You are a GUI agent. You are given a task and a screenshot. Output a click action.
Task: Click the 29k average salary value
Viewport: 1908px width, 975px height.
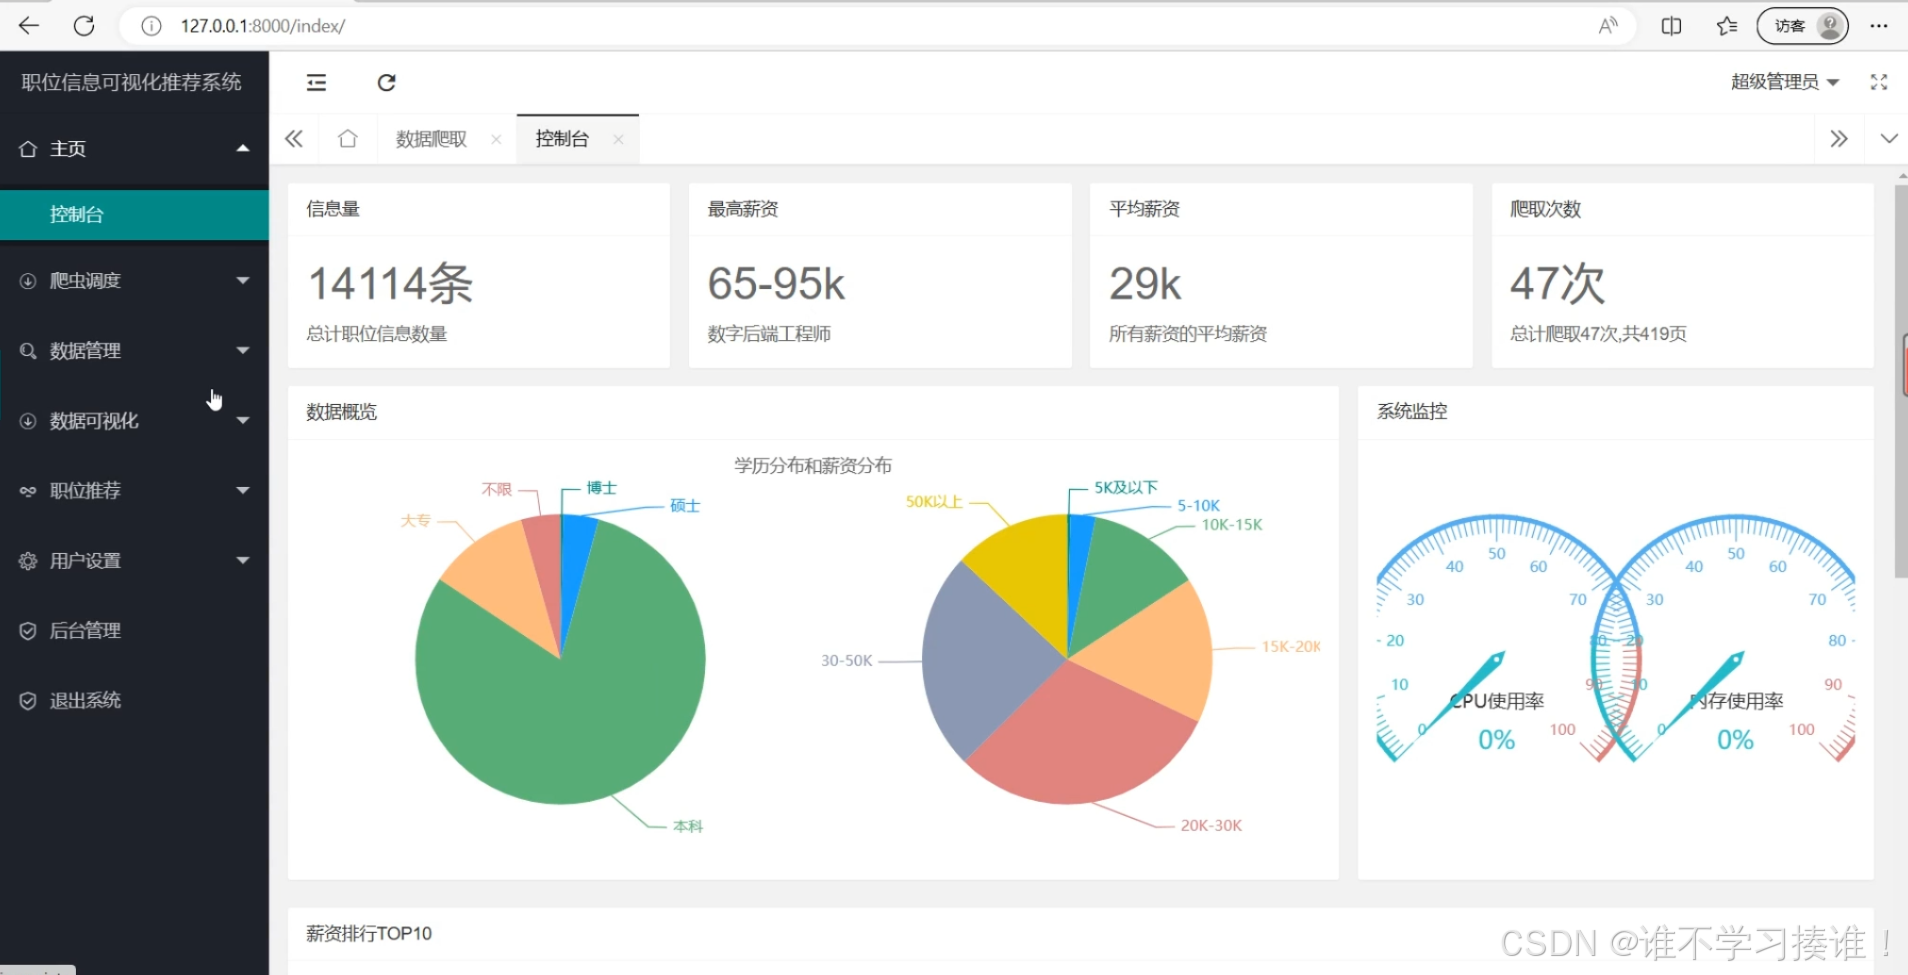(x=1145, y=284)
